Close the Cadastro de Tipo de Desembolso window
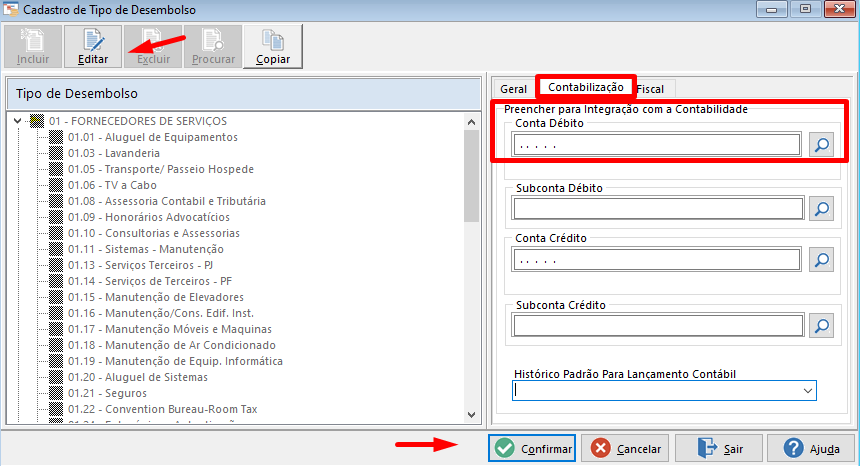 coord(840,9)
